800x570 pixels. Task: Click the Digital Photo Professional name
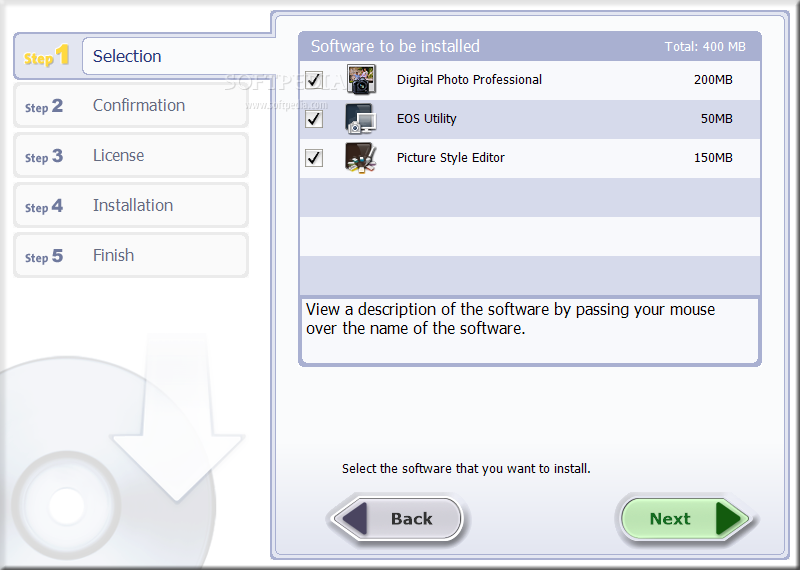click(x=469, y=80)
